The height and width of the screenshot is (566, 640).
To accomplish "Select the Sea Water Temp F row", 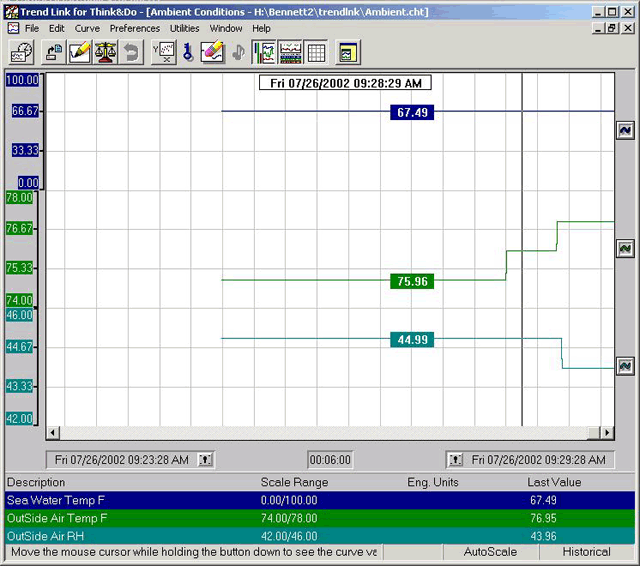I will click(320, 500).
